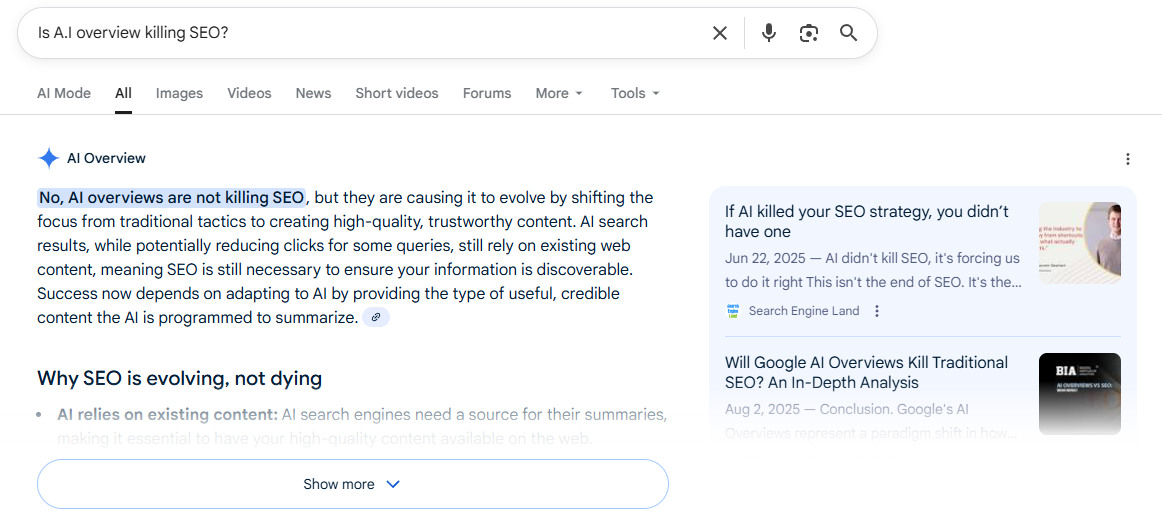Open options for Search Engine Land result
Image resolution: width=1162 pixels, height=524 pixels.
[x=877, y=311]
